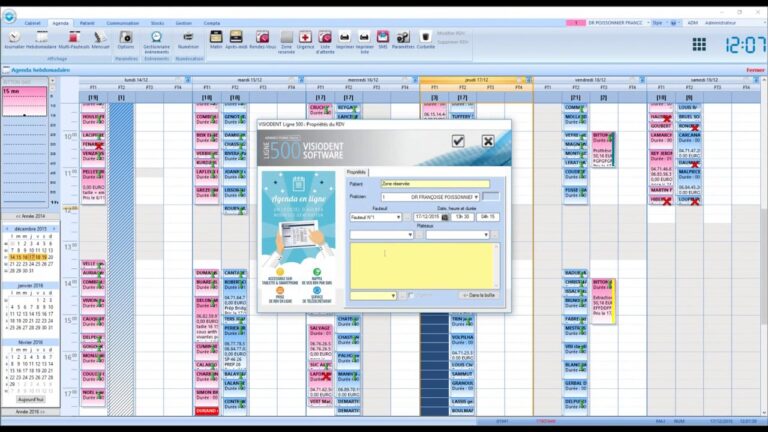Click the Dans la boîte button

click(479, 295)
